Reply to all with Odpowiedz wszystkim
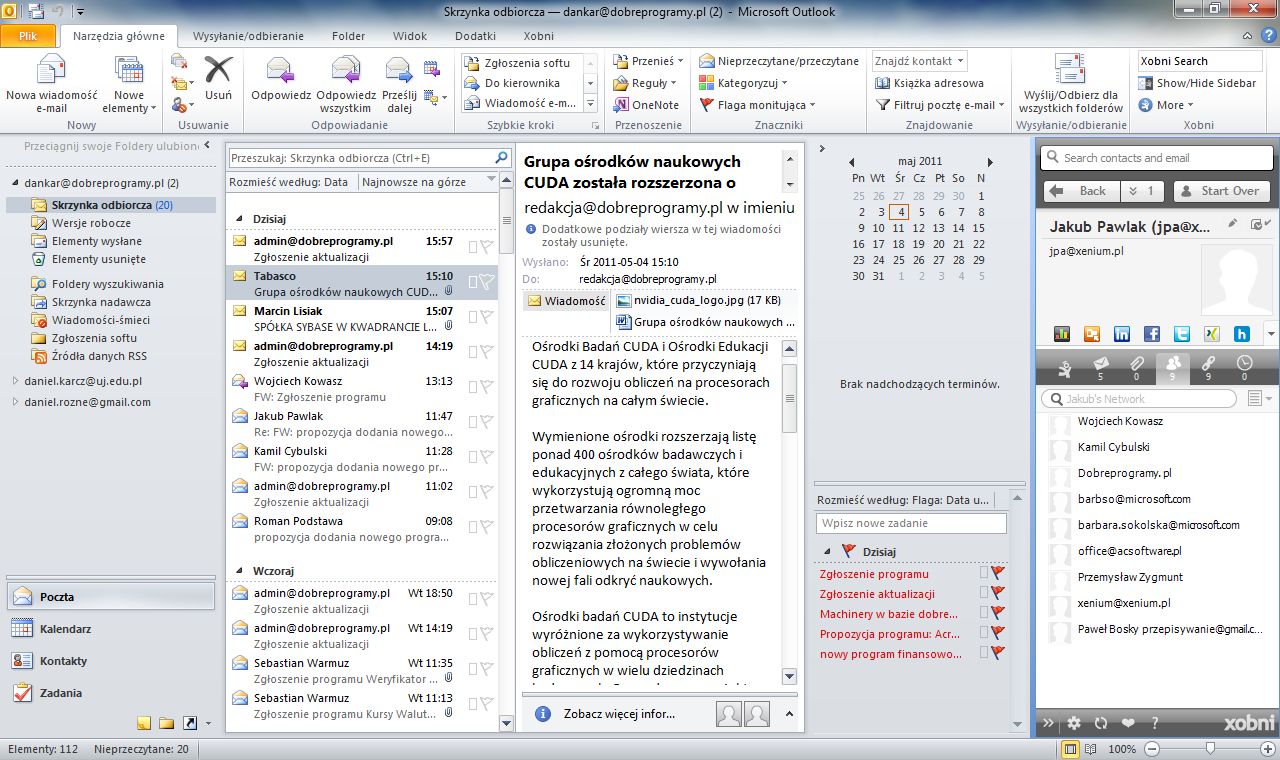 (346, 84)
